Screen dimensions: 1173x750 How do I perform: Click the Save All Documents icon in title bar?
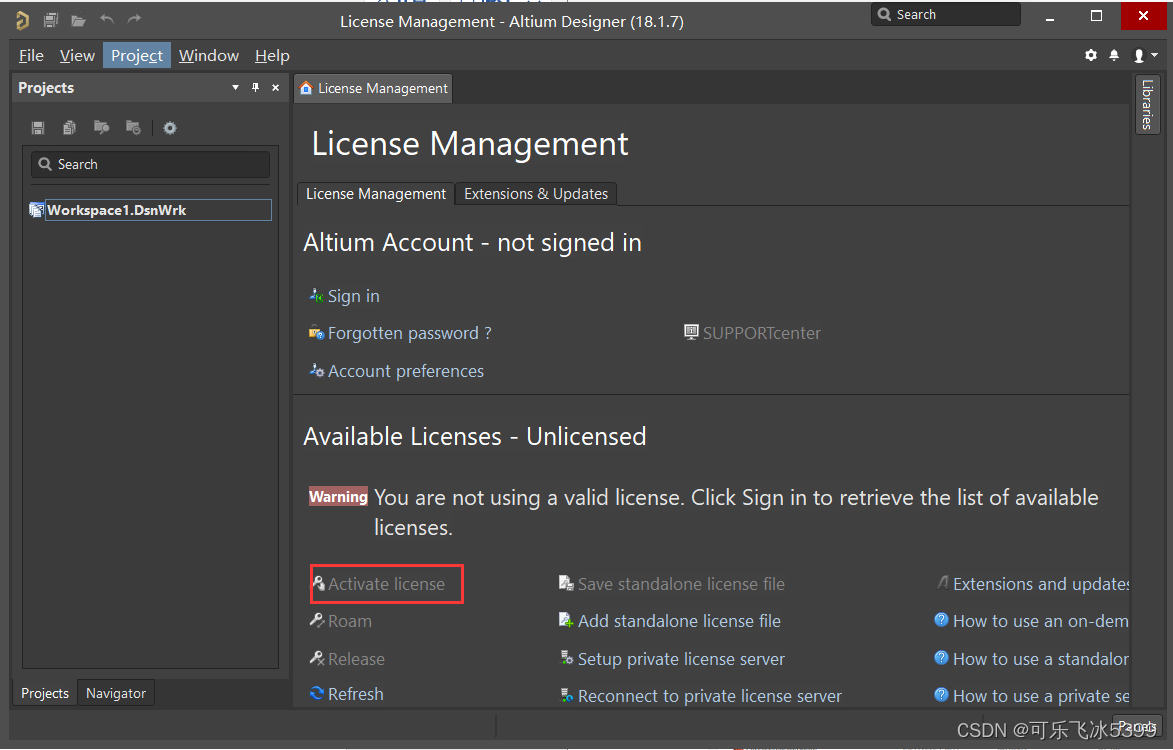(51, 20)
